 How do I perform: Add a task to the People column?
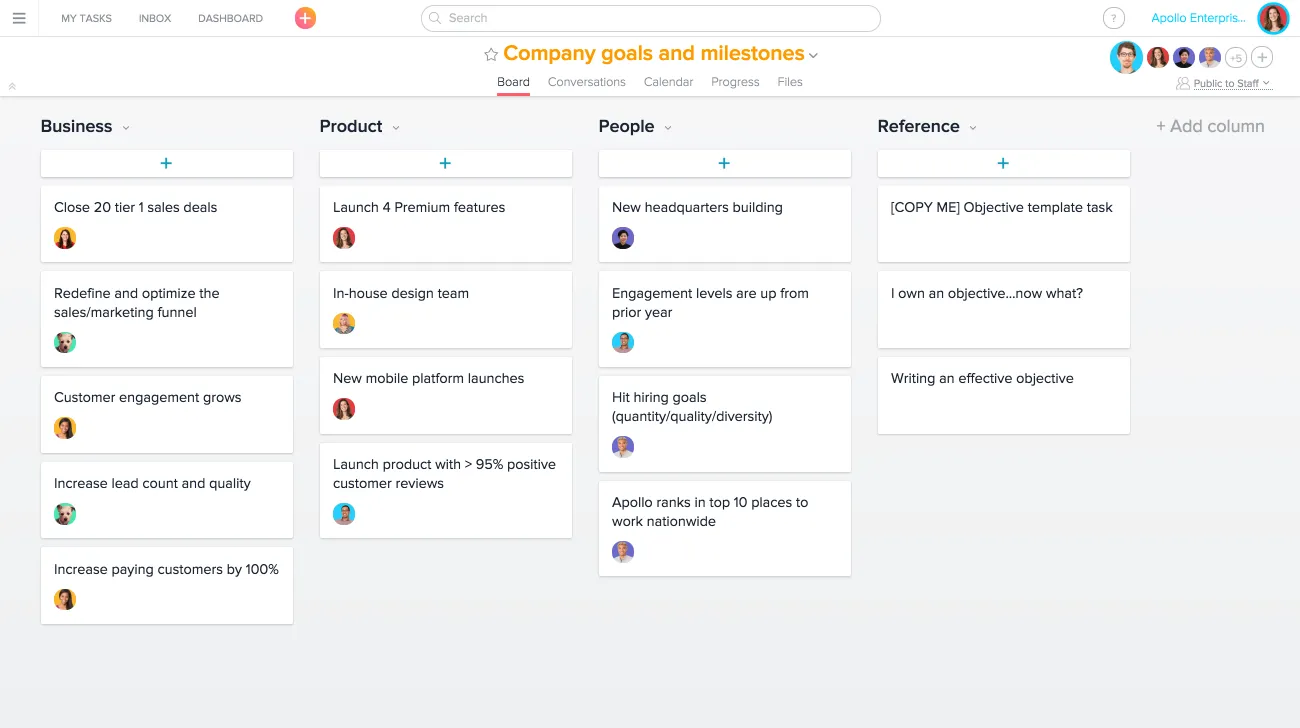tap(725, 163)
